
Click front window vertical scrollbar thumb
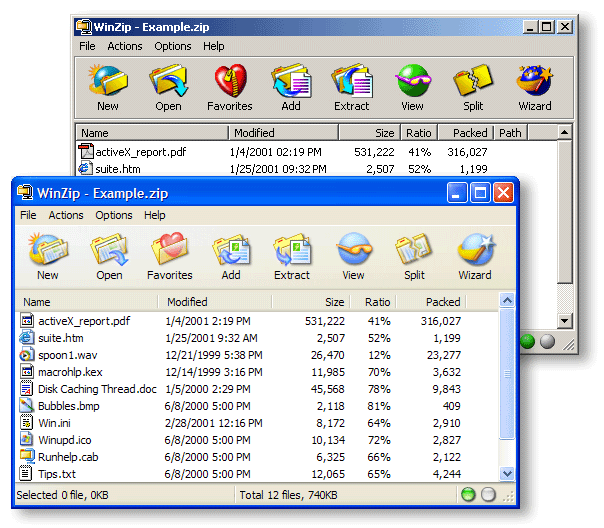tap(507, 373)
